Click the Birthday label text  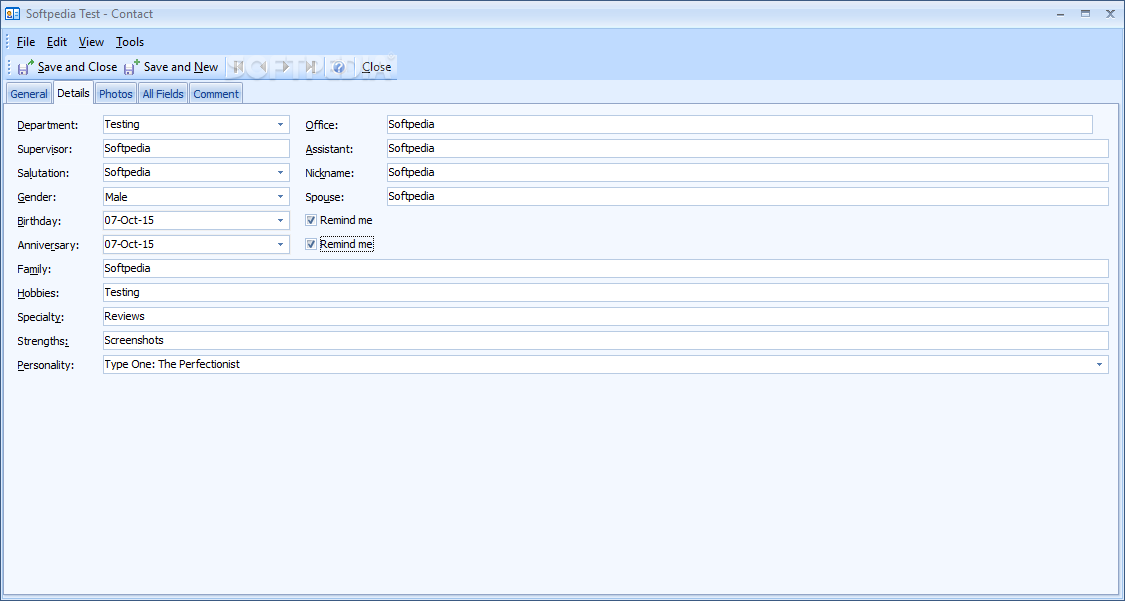39,222
